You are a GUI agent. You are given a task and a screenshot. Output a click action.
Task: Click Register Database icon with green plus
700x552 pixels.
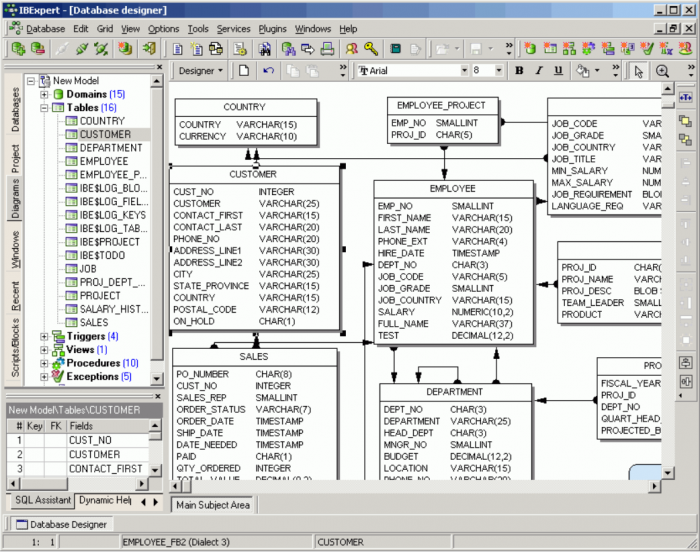tap(18, 48)
